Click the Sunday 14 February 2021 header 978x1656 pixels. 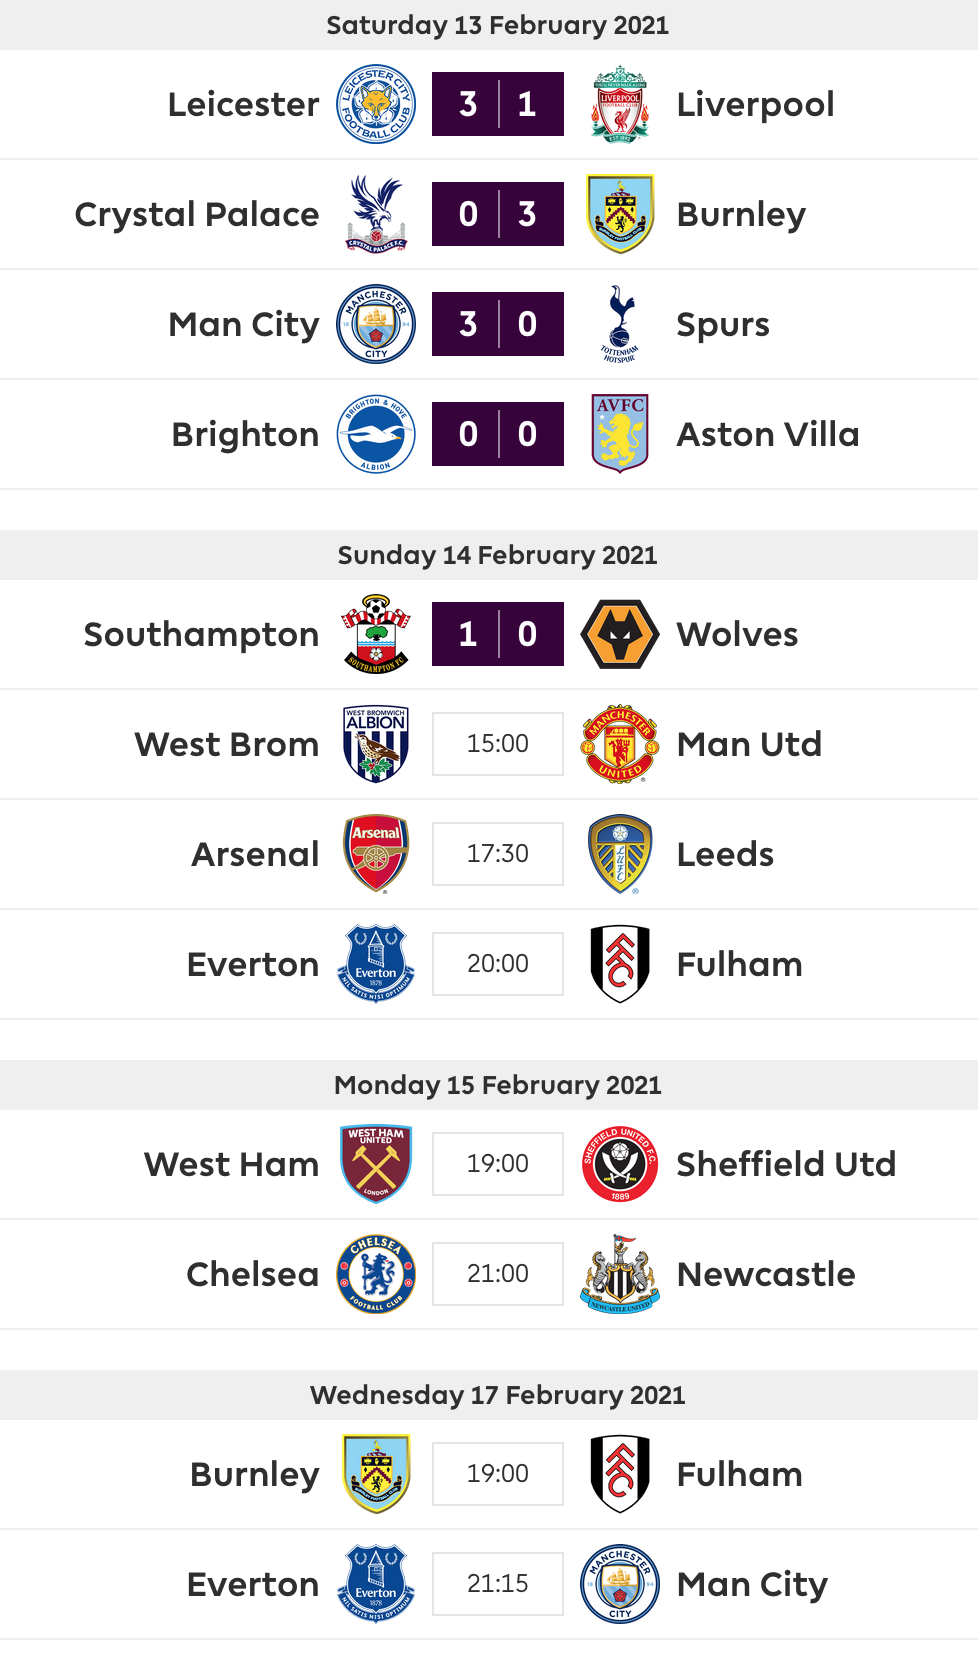pyautogui.click(x=498, y=555)
